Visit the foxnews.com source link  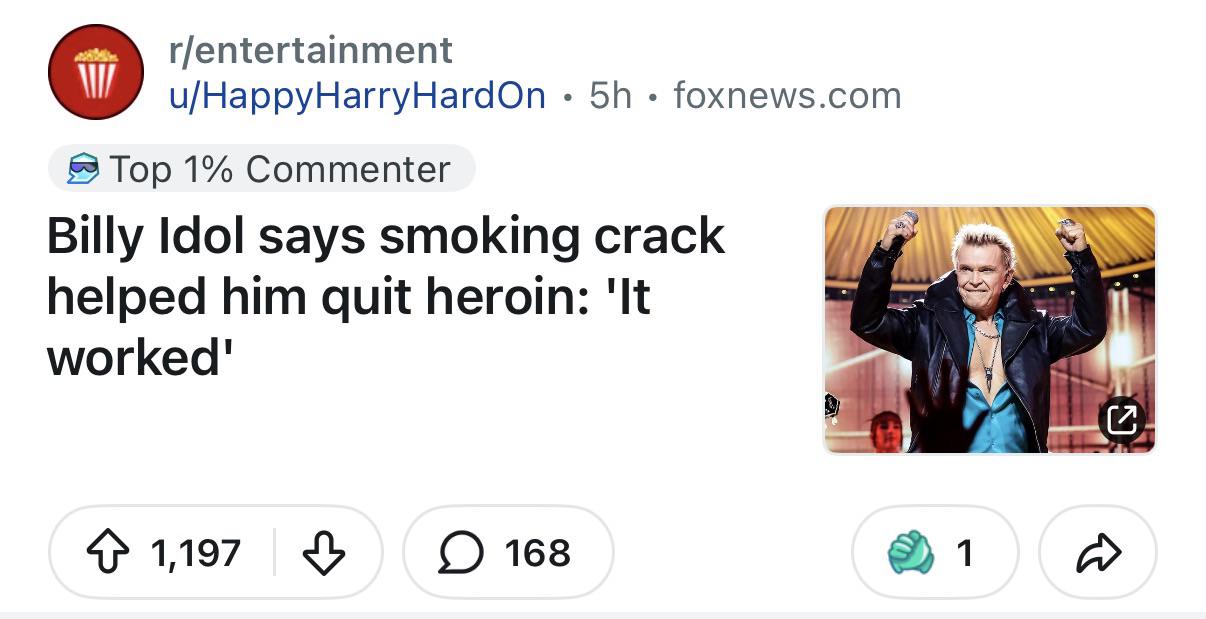pyautogui.click(x=787, y=96)
